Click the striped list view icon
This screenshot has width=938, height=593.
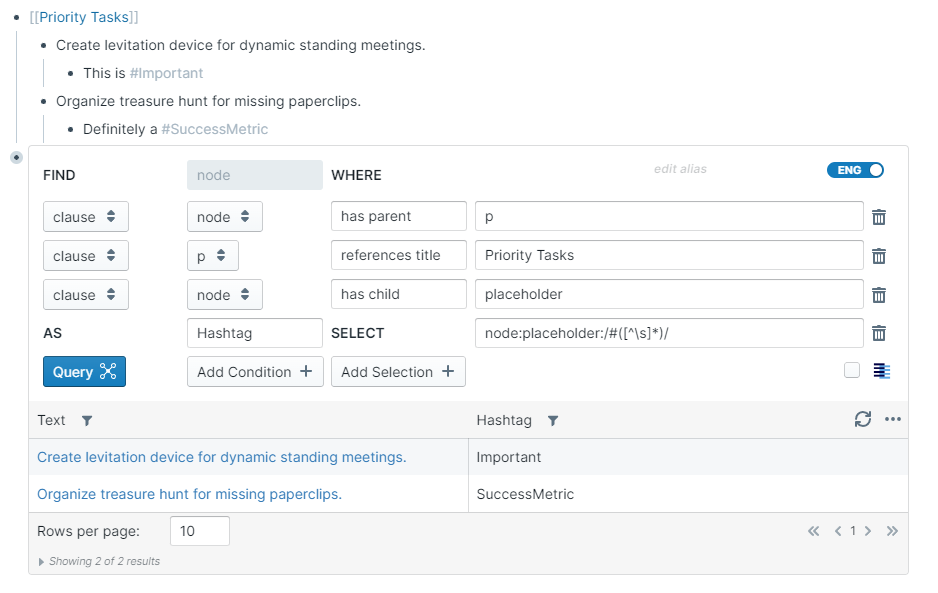[x=881, y=371]
